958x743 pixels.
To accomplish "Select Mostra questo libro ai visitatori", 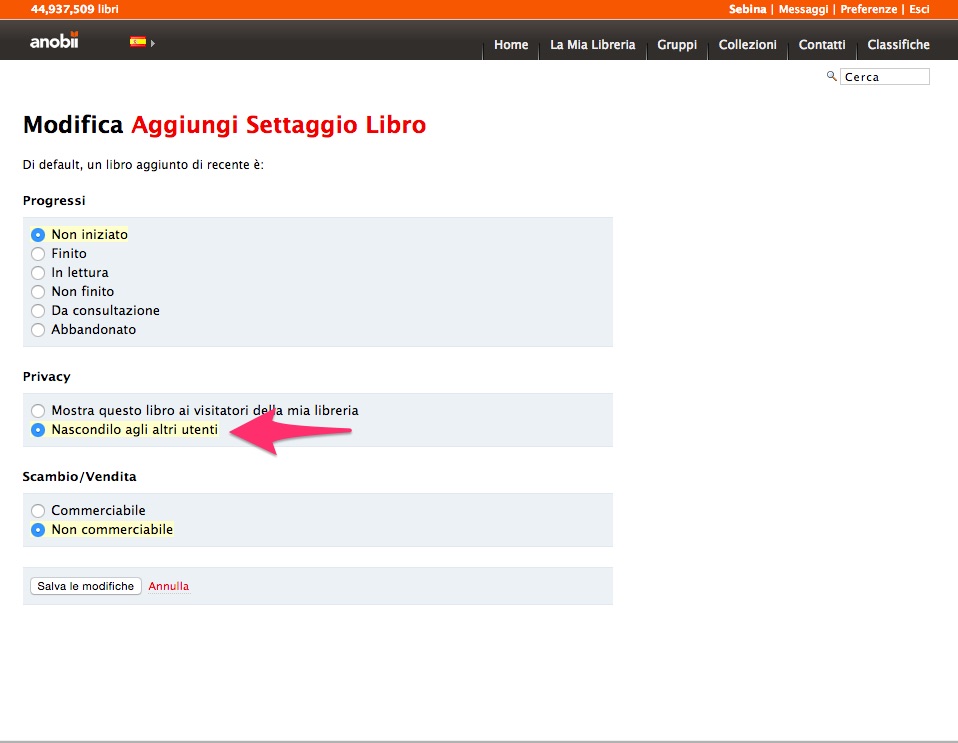I will click(x=38, y=411).
